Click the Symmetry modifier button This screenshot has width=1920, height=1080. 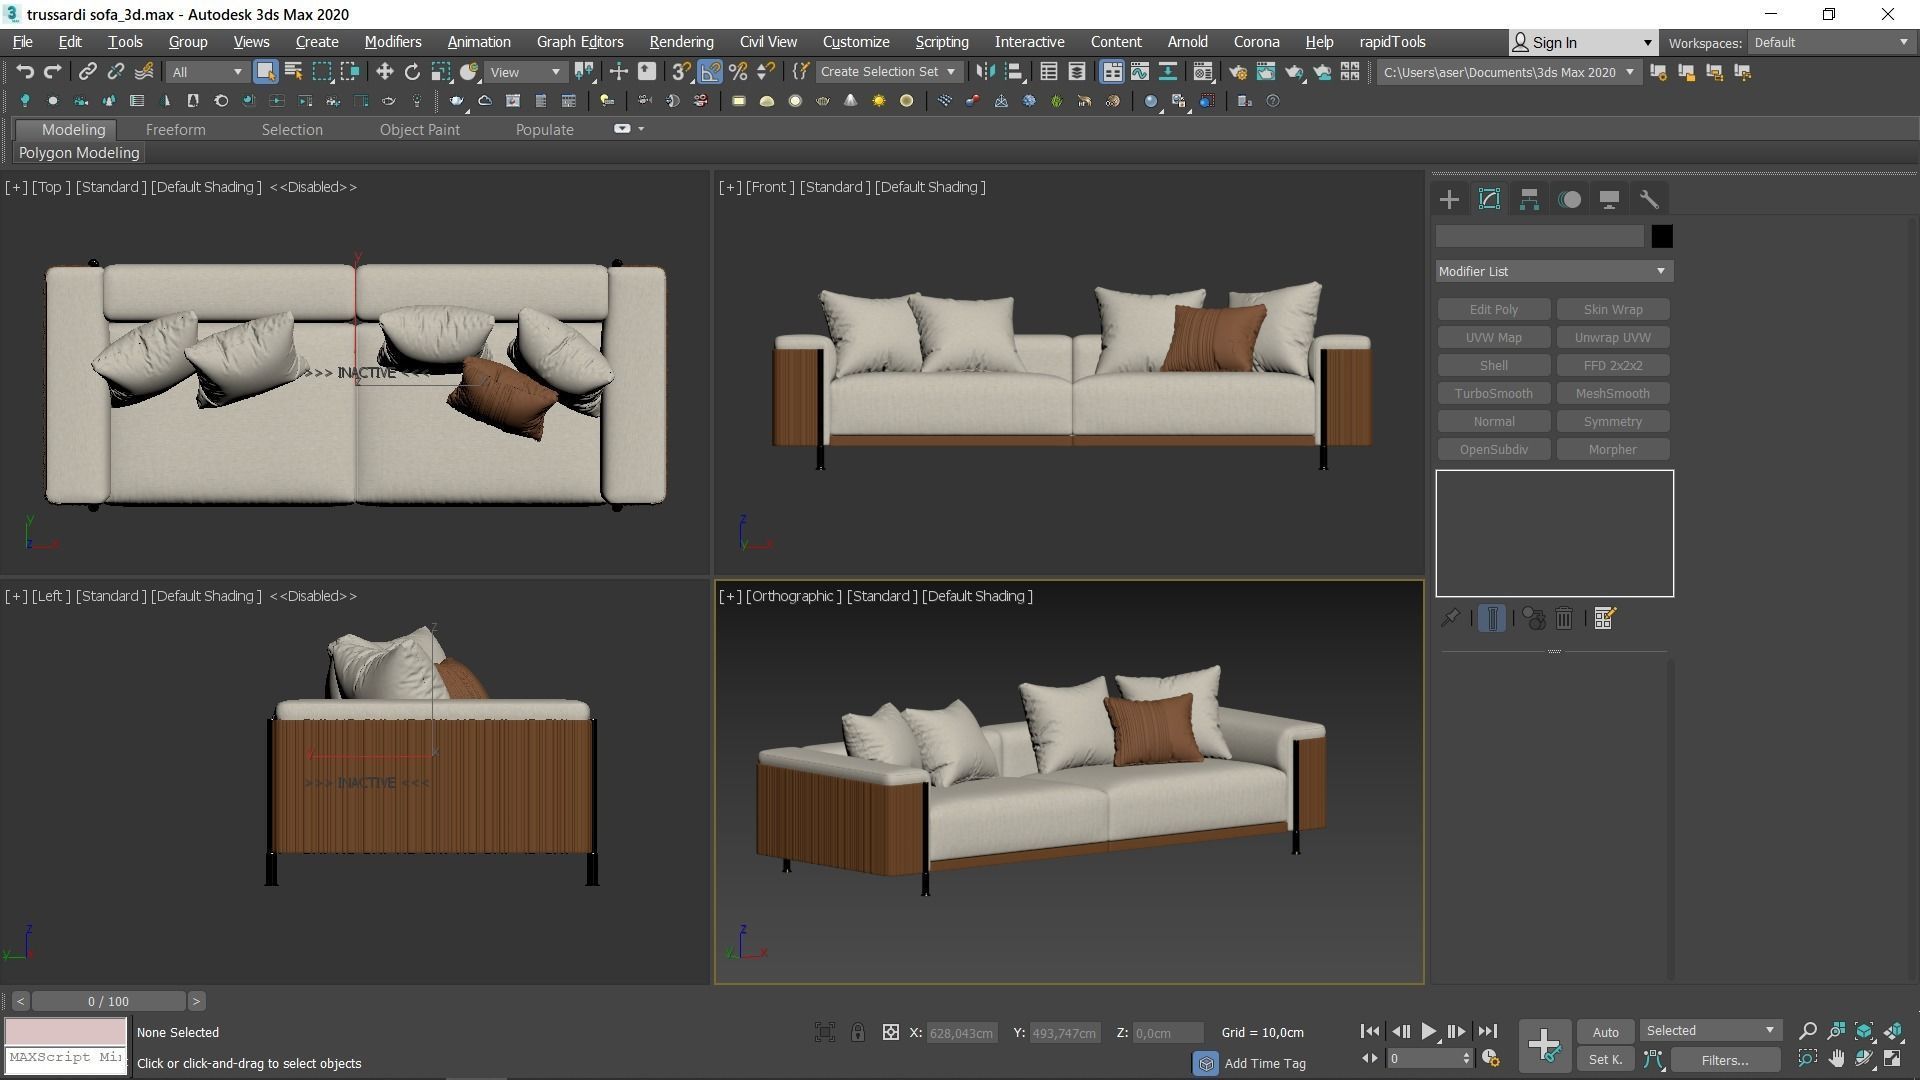1612,422
